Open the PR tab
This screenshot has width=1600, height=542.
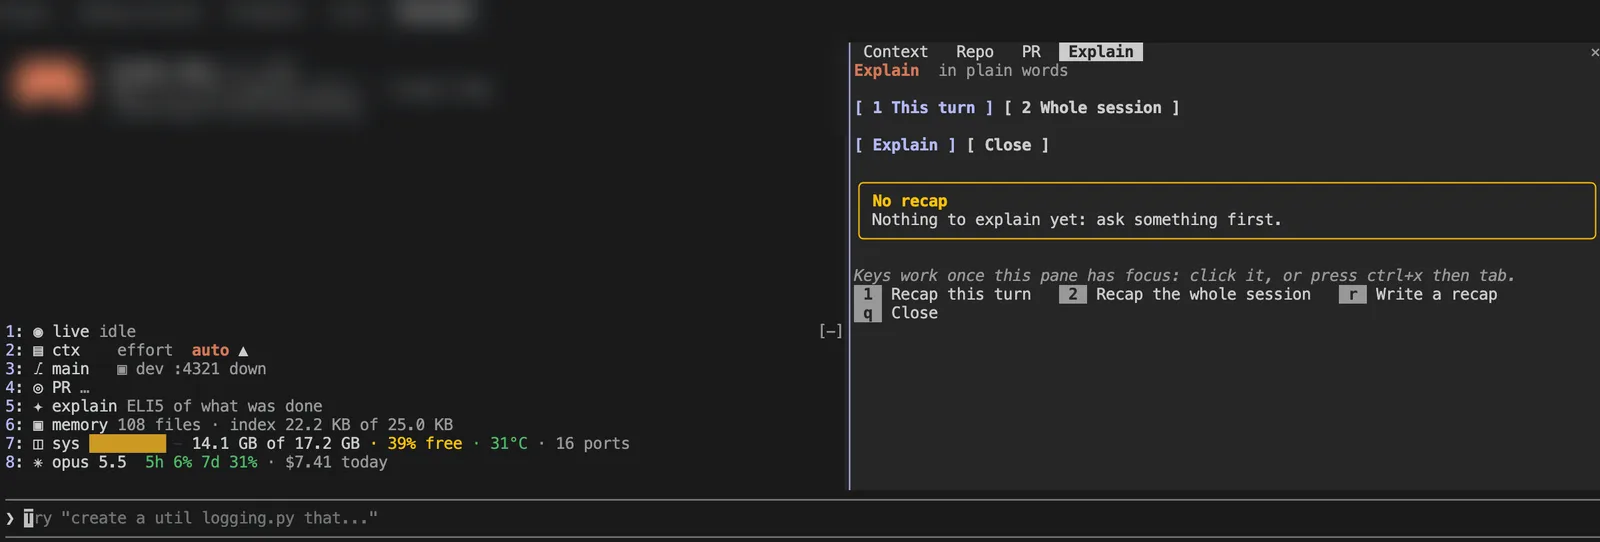tap(1031, 52)
